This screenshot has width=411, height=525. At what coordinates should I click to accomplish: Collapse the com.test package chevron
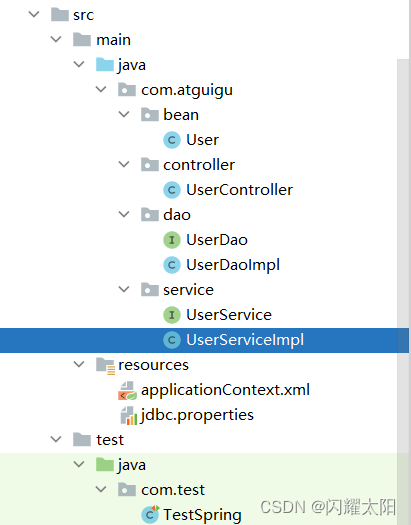pyautogui.click(x=101, y=489)
